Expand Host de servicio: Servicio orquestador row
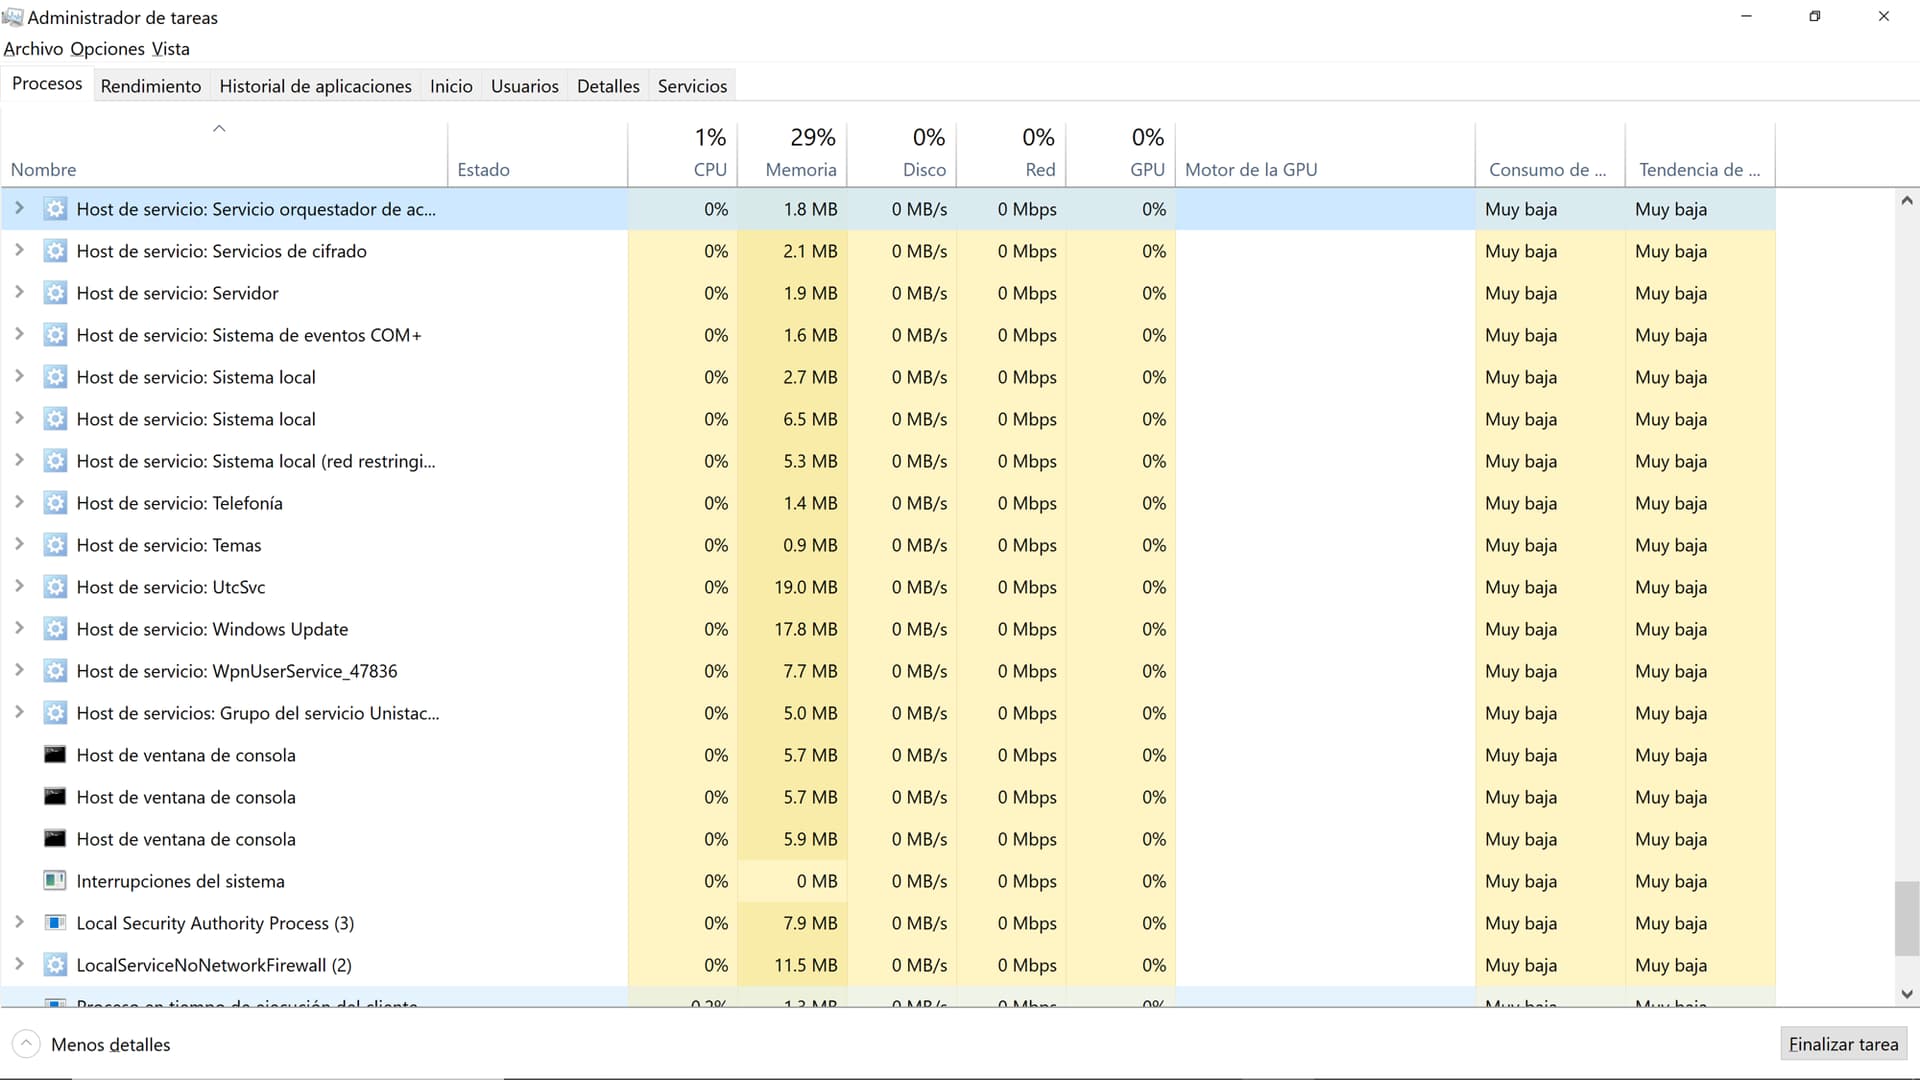Screen dimensions: 1920x1080 (x=19, y=208)
